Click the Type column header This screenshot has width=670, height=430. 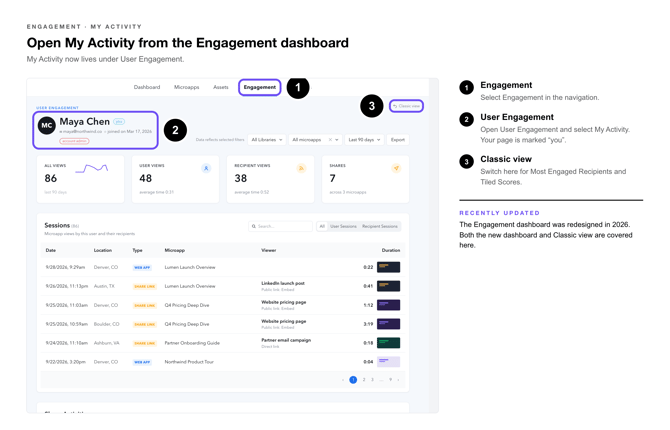tap(137, 250)
